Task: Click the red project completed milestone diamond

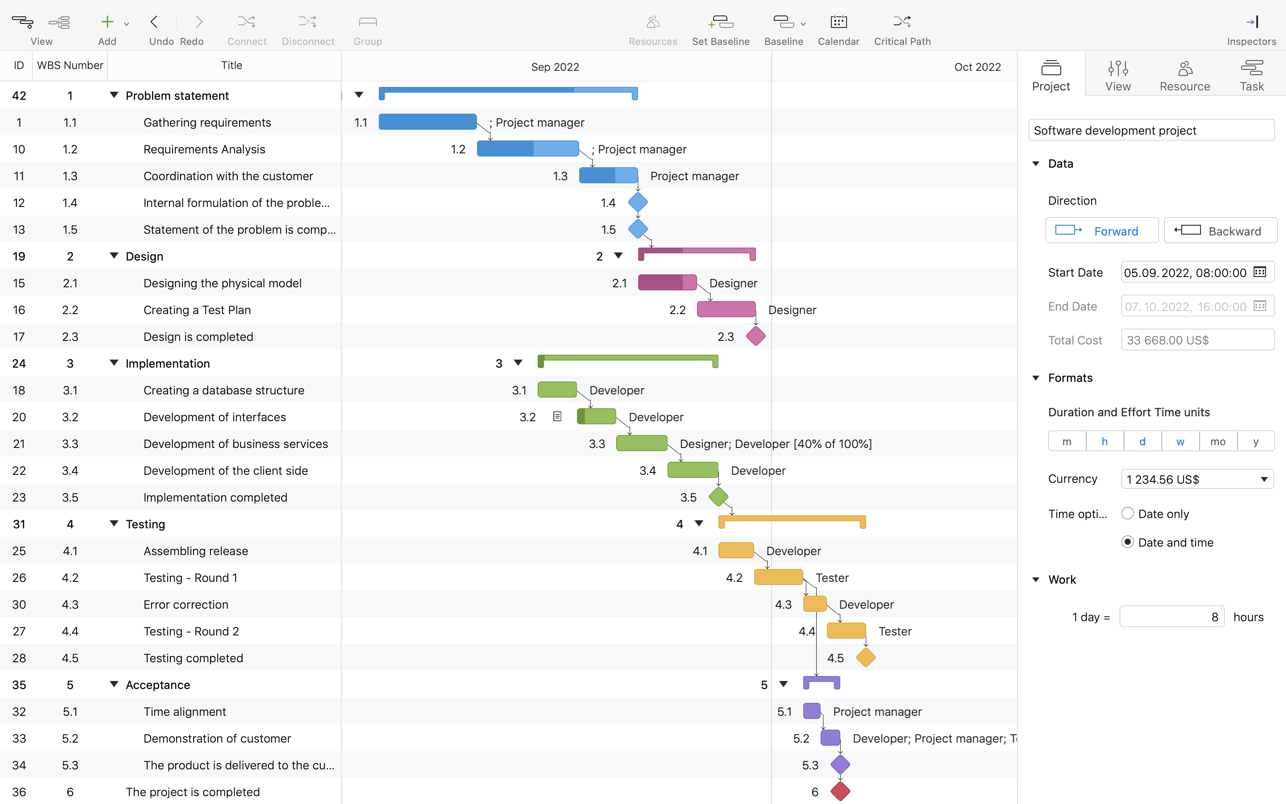Action: (840, 791)
